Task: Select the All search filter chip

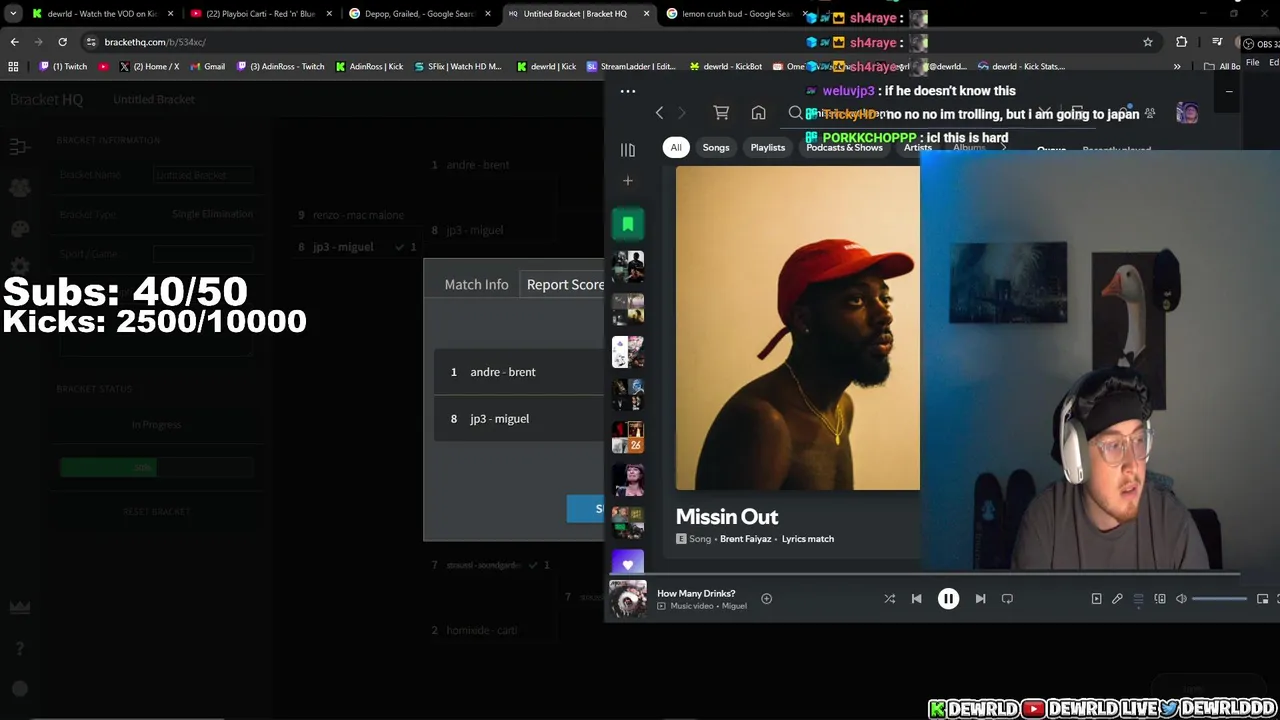Action: click(x=676, y=148)
